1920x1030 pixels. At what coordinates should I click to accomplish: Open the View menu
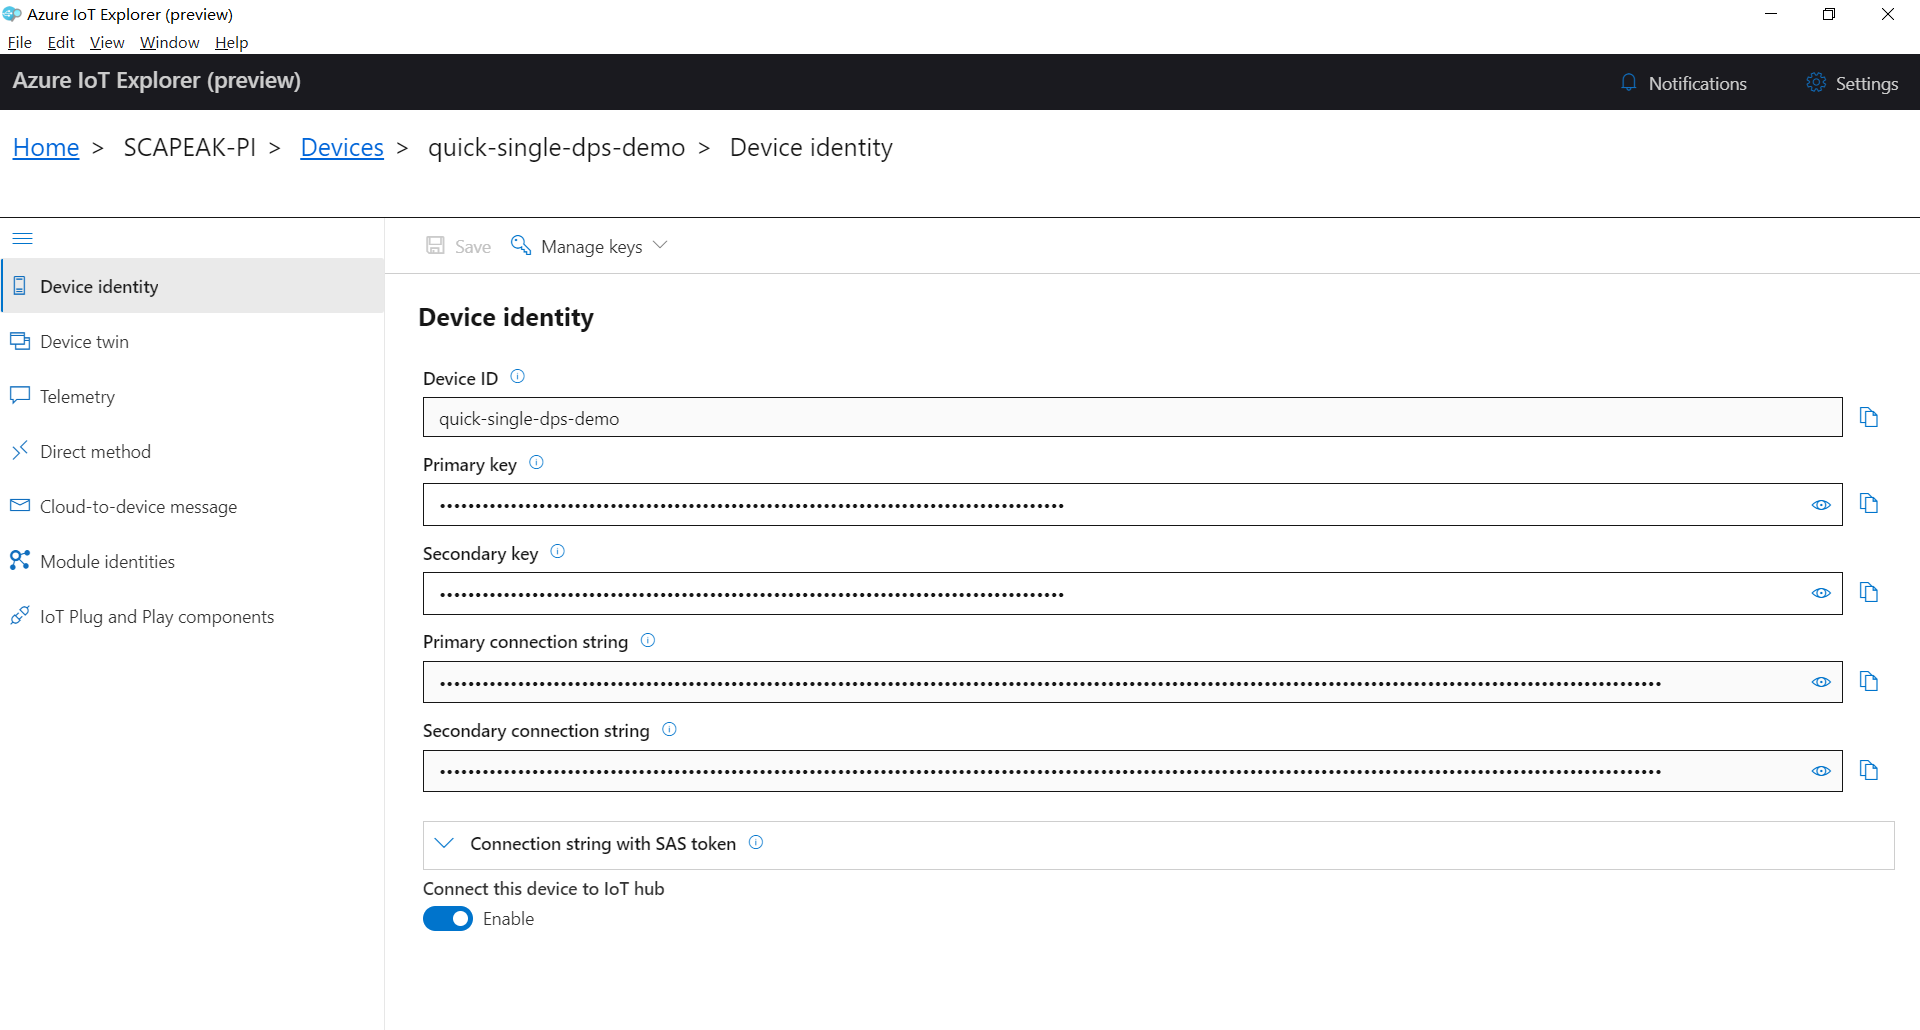[x=107, y=42]
